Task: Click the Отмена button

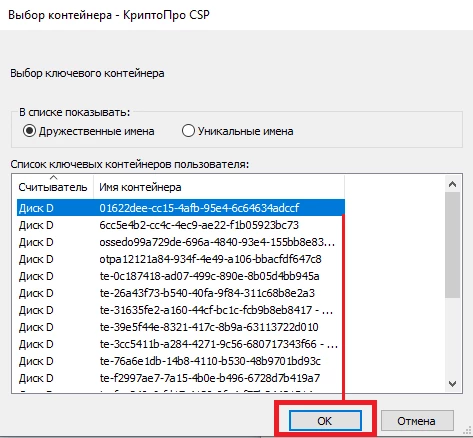Action: 417,421
